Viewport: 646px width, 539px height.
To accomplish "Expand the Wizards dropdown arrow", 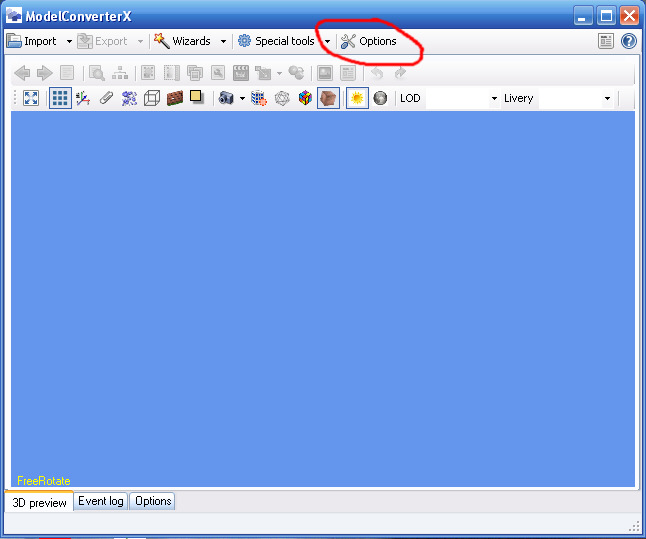I will pyautogui.click(x=223, y=41).
